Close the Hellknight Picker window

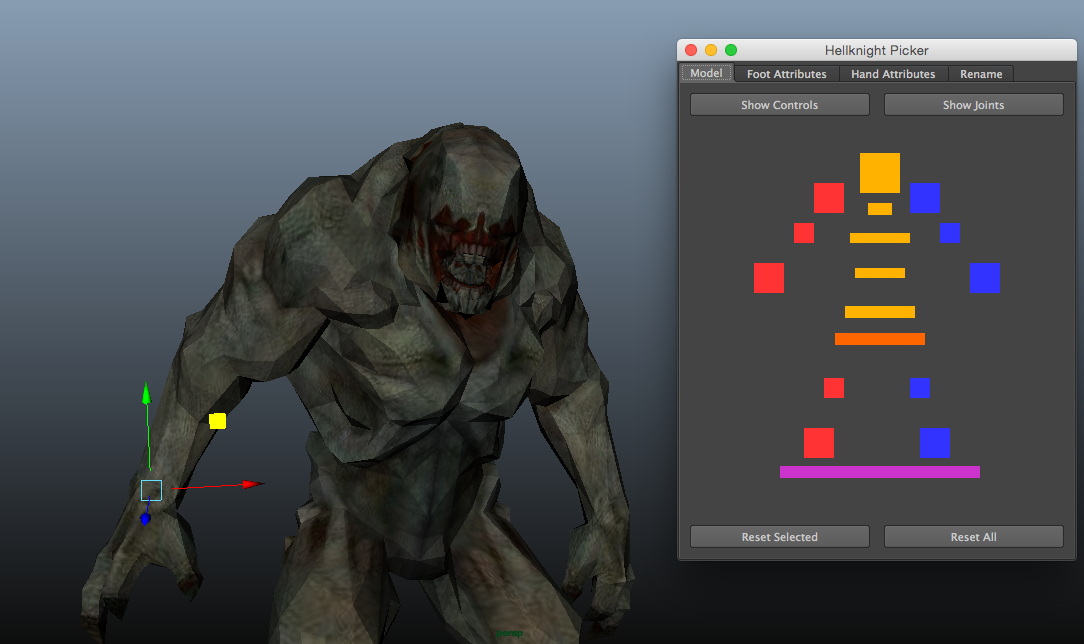point(691,50)
